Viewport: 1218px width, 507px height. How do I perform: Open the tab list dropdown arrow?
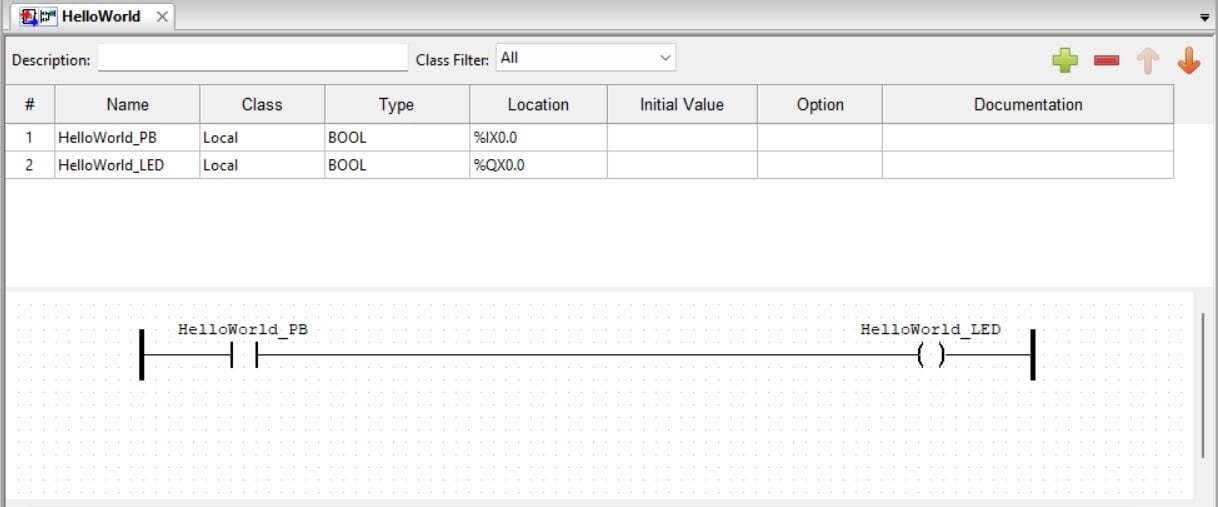coord(1204,18)
